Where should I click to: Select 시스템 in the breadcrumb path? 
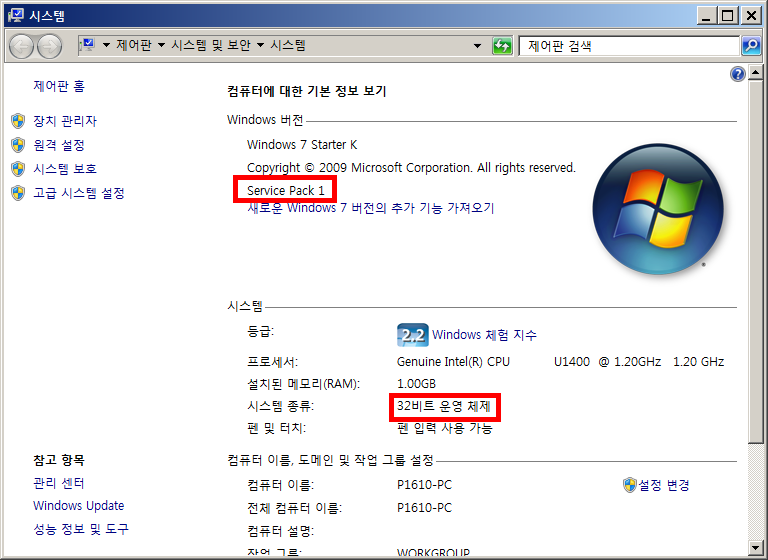point(288,46)
